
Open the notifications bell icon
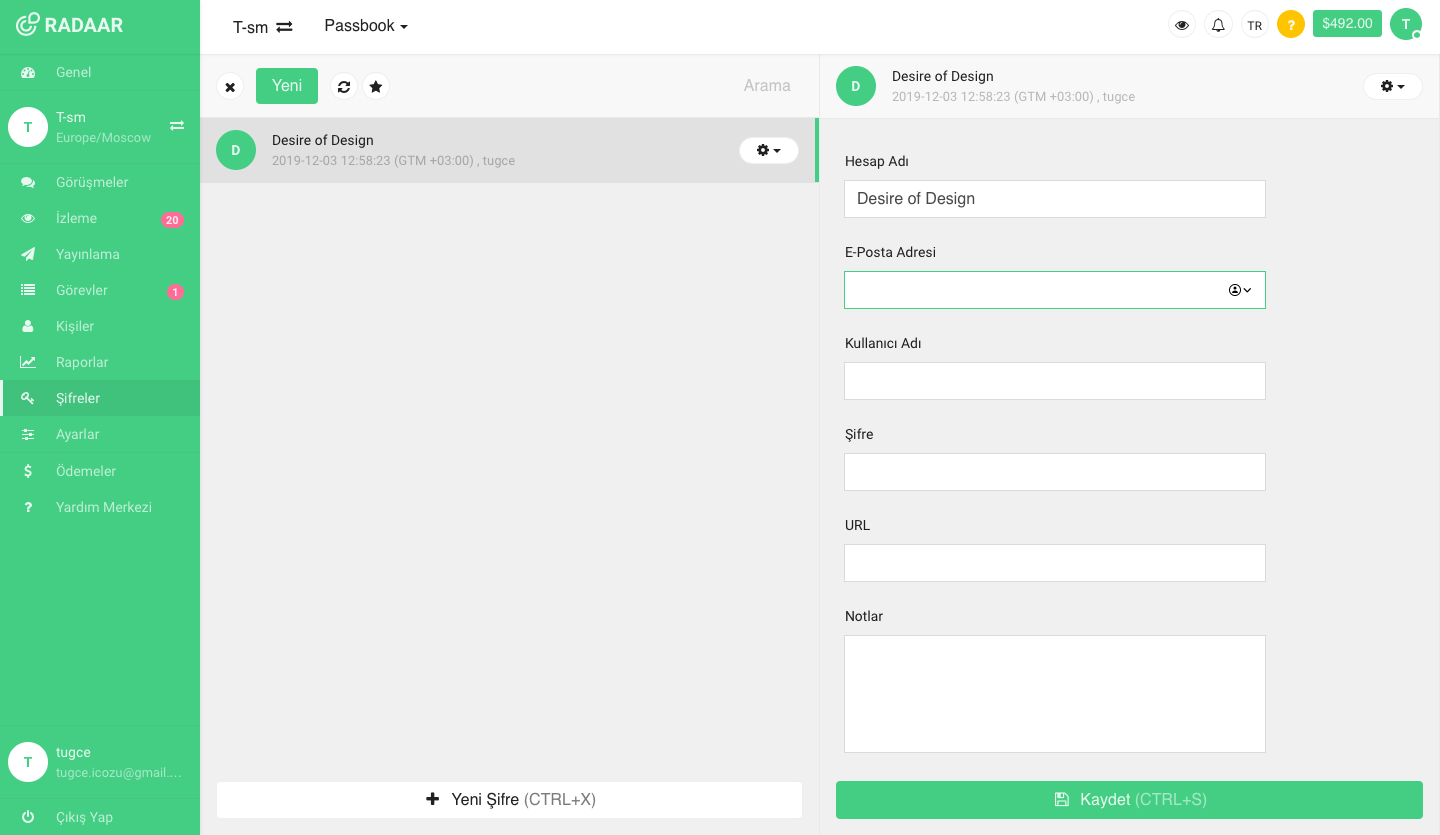[x=1218, y=25]
